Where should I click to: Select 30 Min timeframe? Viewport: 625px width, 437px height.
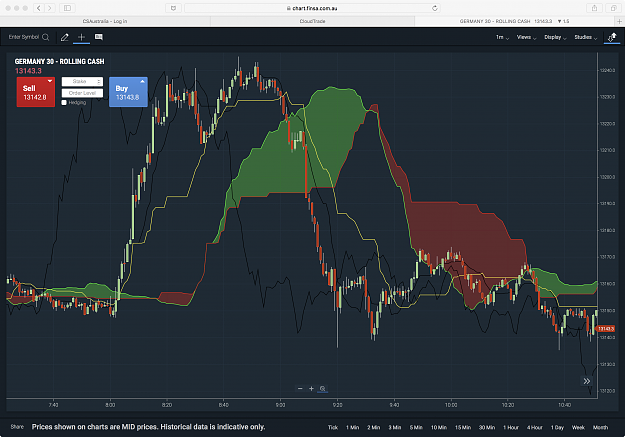[x=487, y=427]
